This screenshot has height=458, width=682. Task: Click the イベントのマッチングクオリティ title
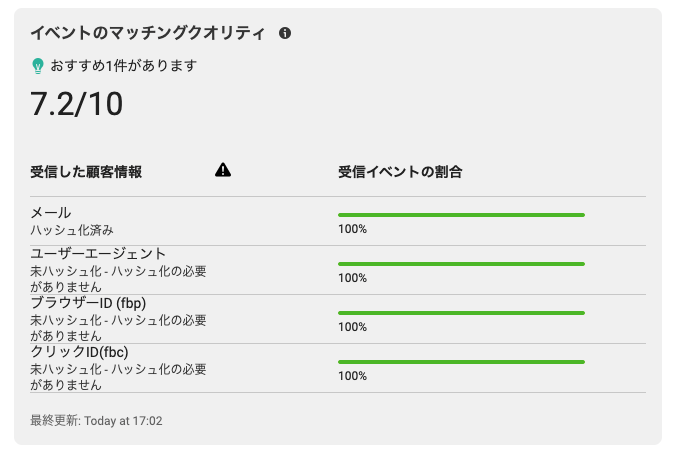tap(147, 33)
